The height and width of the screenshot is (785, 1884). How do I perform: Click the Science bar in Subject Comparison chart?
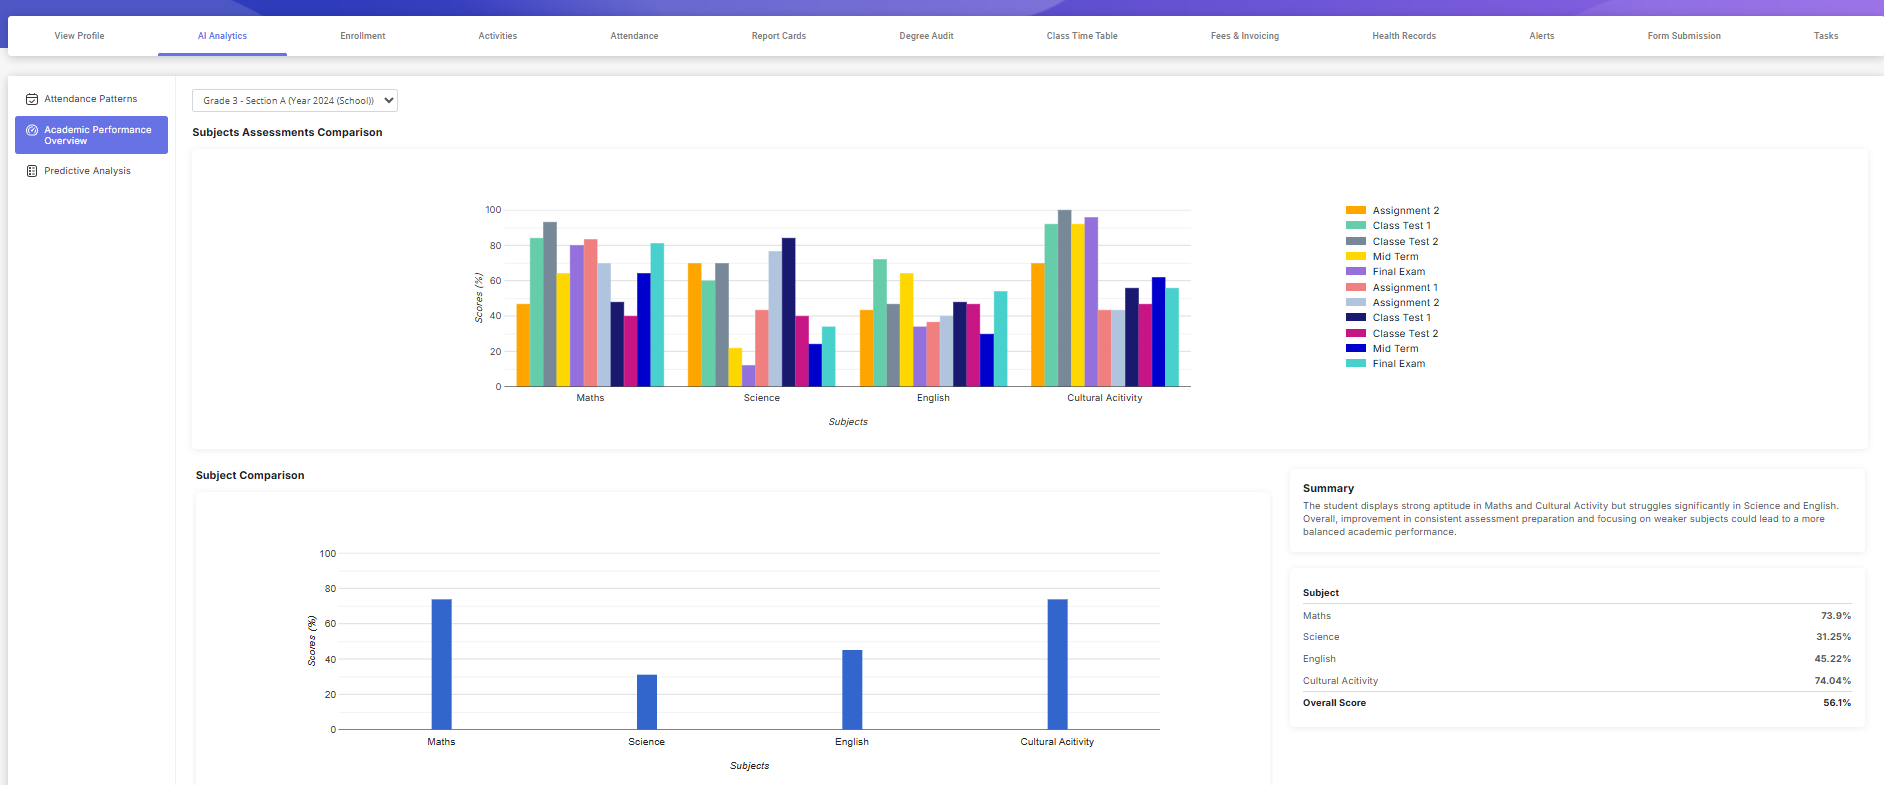[647, 702]
